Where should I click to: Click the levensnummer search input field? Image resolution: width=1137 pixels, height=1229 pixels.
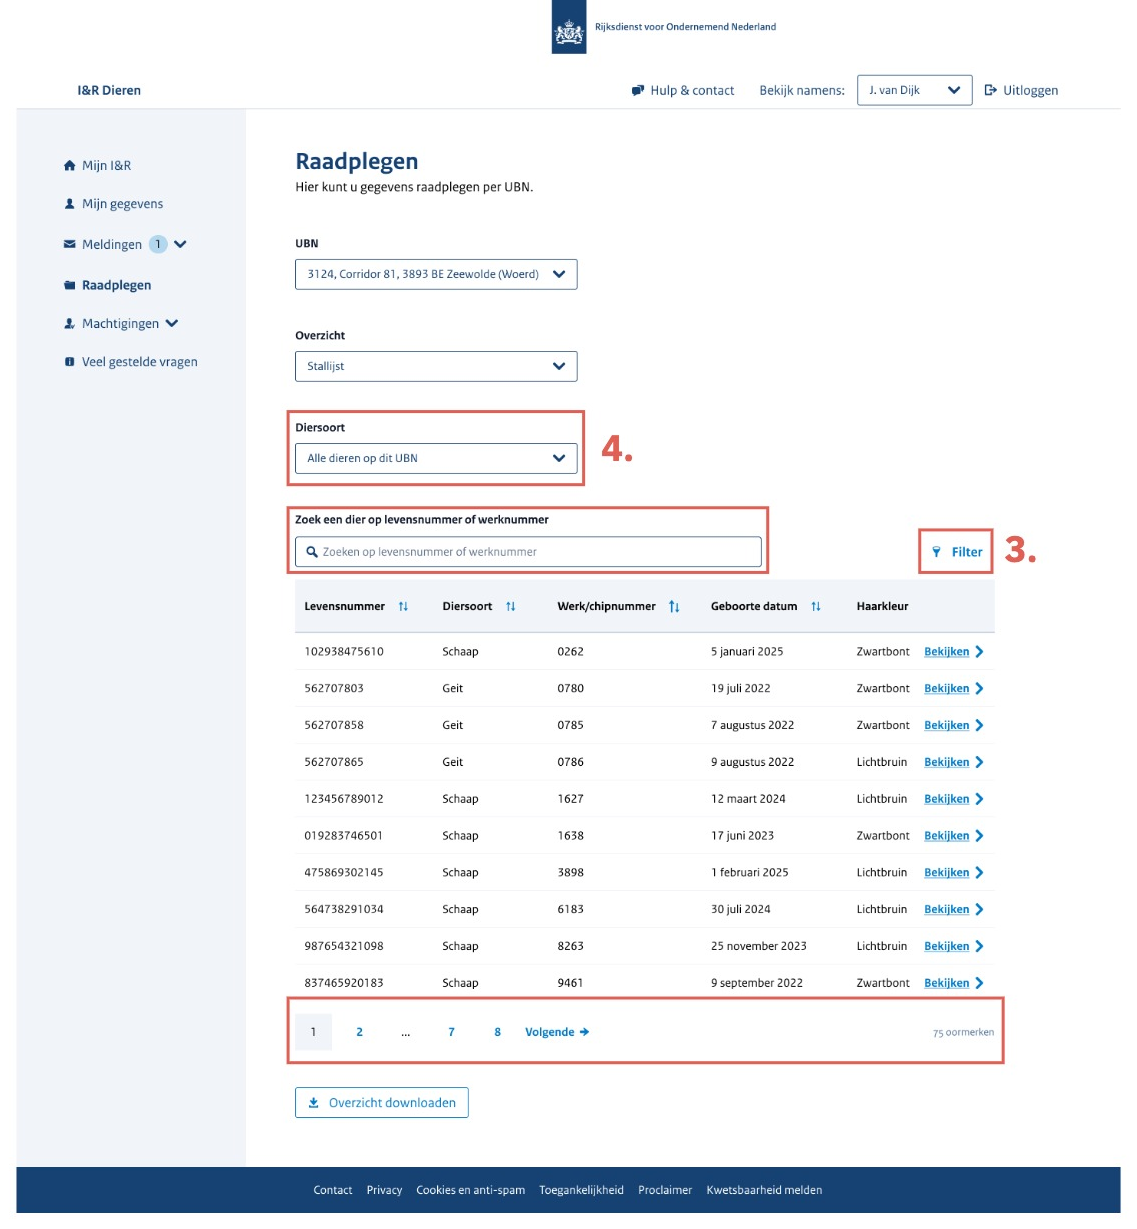point(528,552)
